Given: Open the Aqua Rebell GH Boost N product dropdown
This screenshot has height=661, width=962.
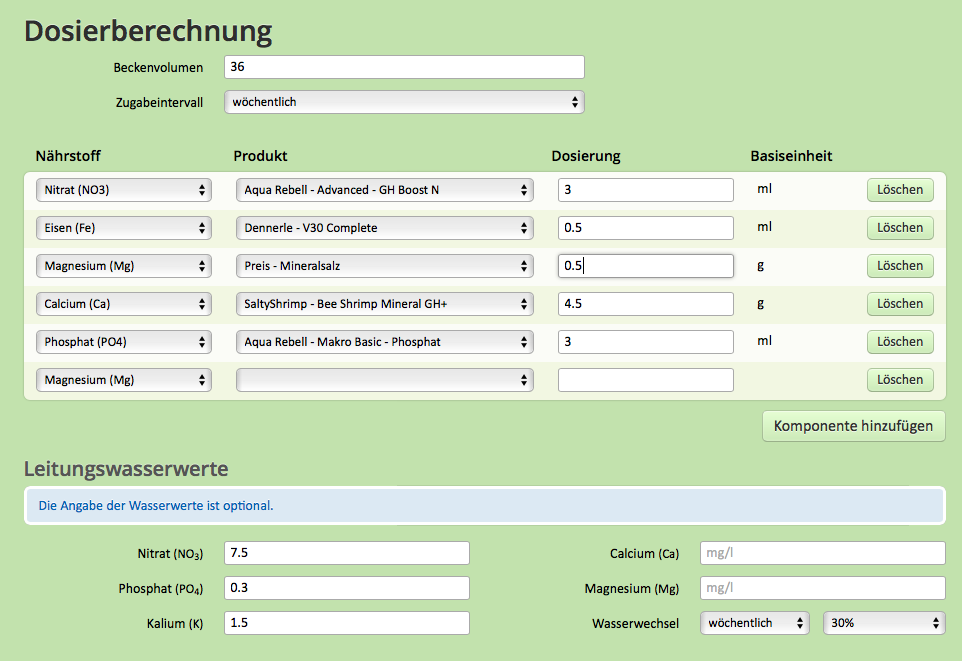Looking at the screenshot, I should [385, 190].
